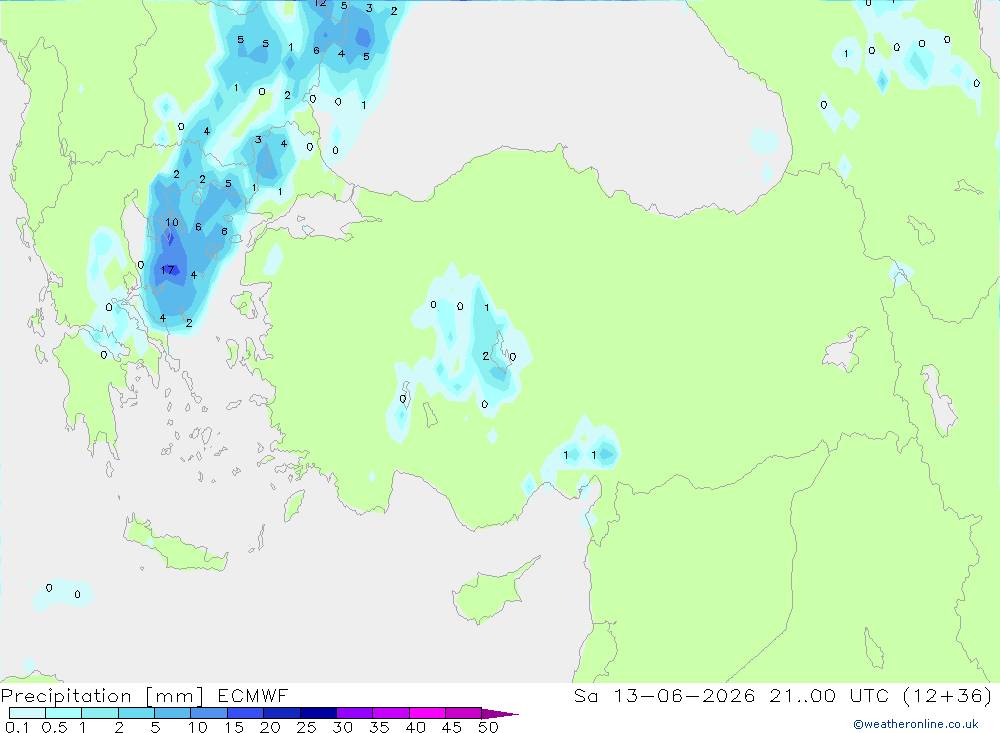Click the '21..00 UTC' time text
1000x733 pixels.
click(x=829, y=696)
